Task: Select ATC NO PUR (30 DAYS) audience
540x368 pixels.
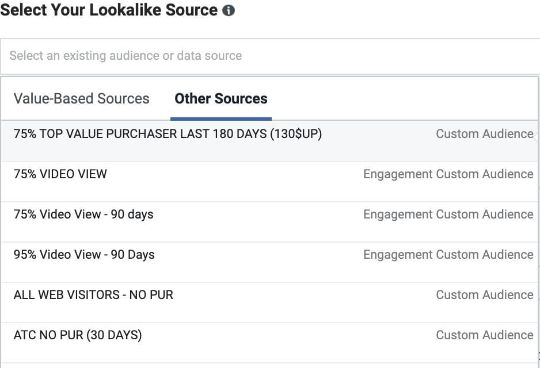Action: 269,343
